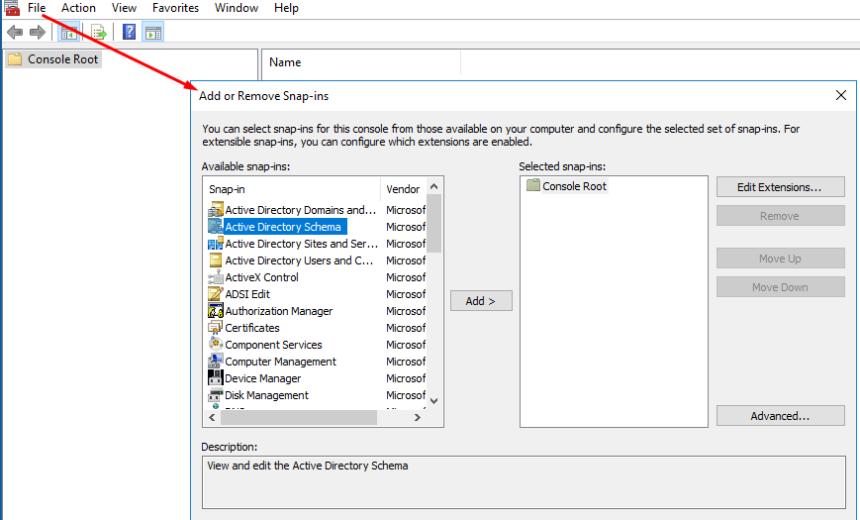
Task: Click the Edit Extensions... button
Action: tap(780, 187)
